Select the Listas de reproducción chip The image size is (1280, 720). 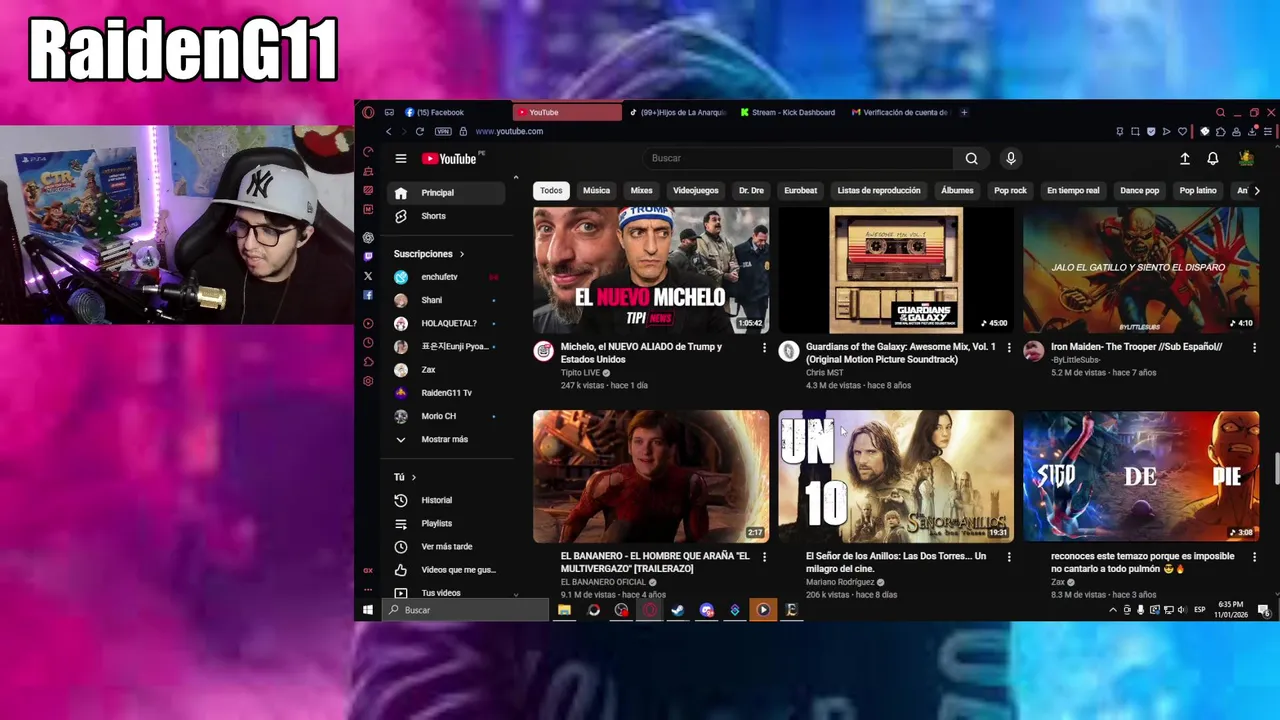point(878,190)
